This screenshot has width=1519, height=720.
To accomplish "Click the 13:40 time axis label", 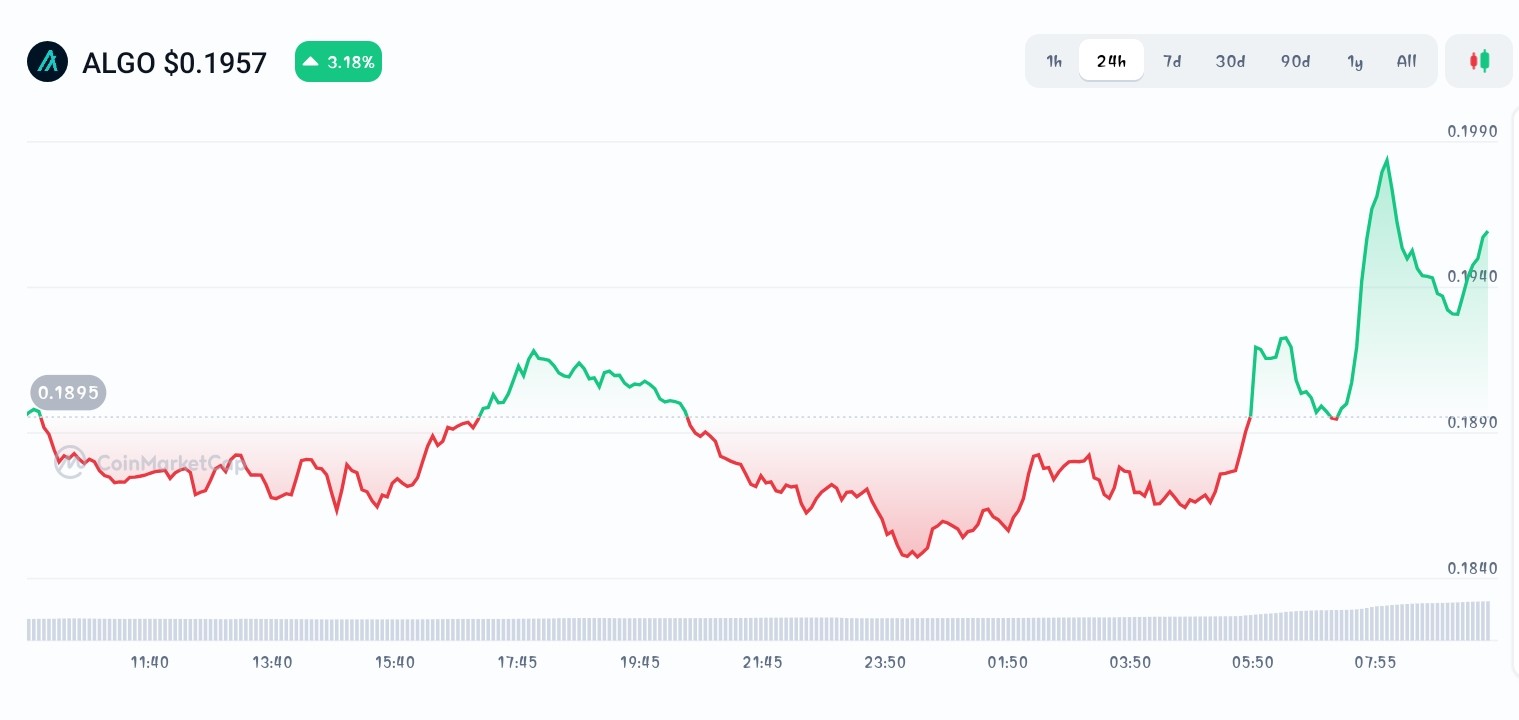I will tap(272, 662).
